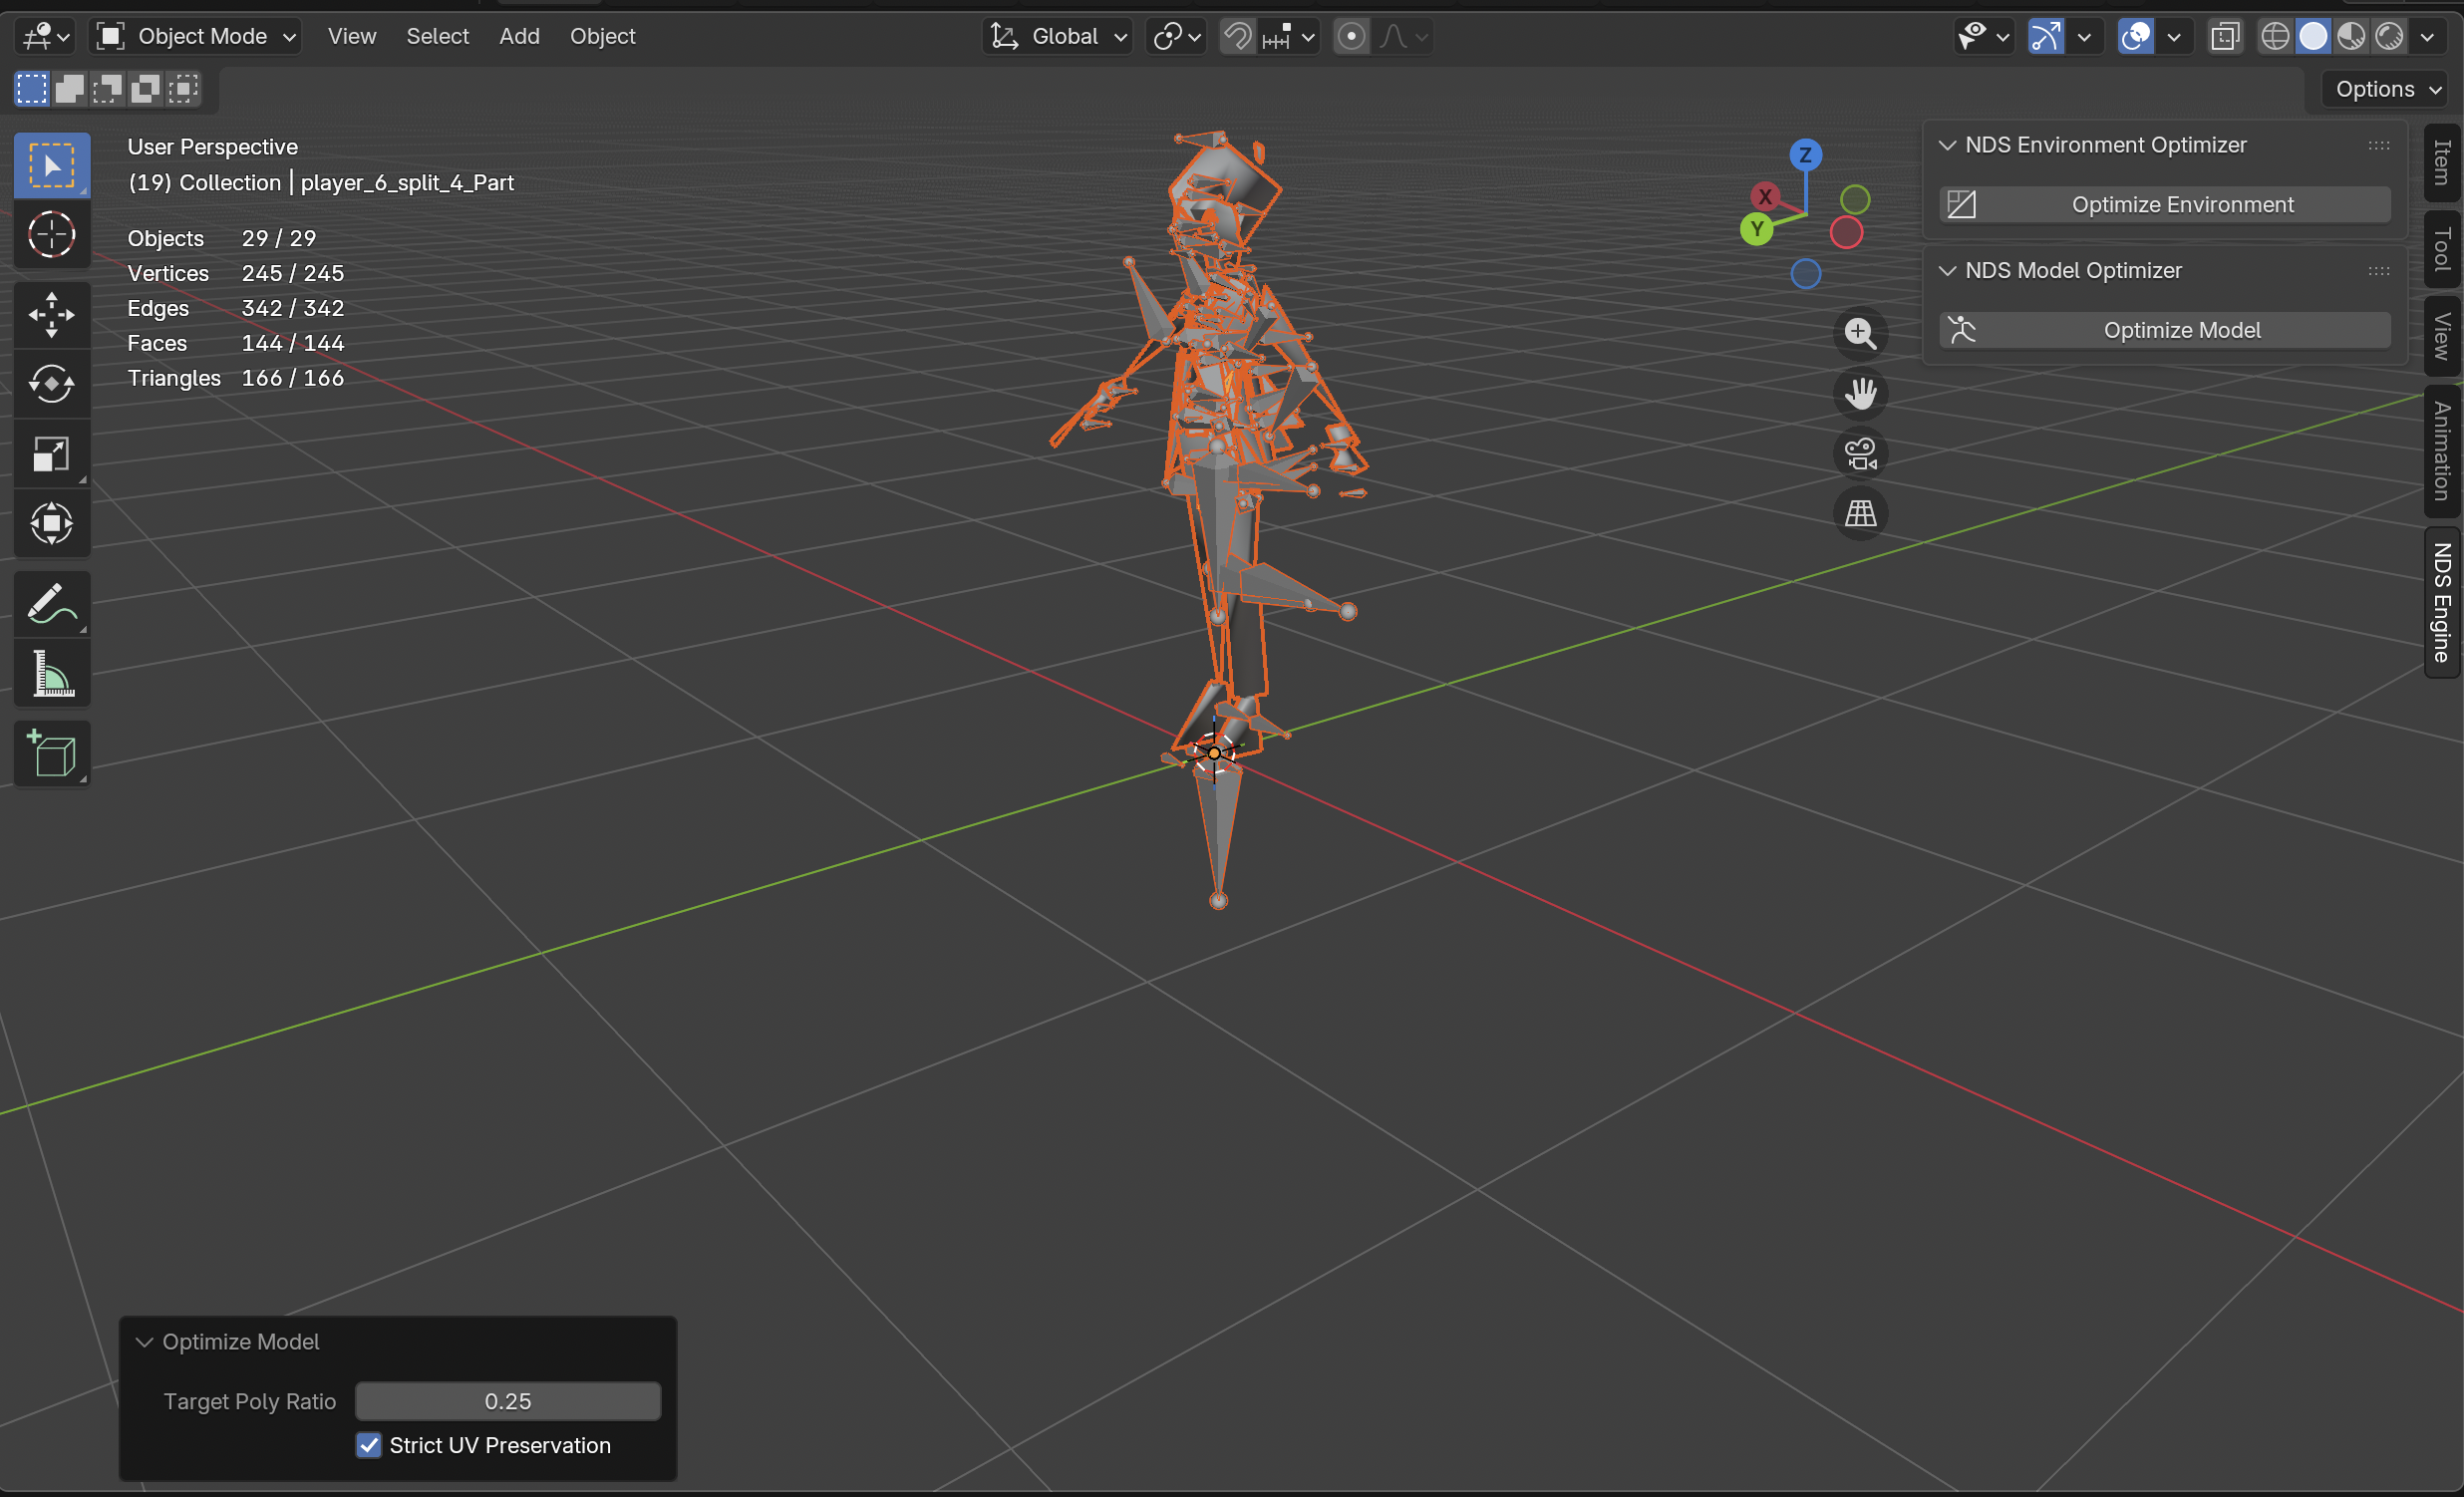Screen dimensions: 2464x1497
Task: Pick the Rotate tool
Action: click(x=52, y=384)
